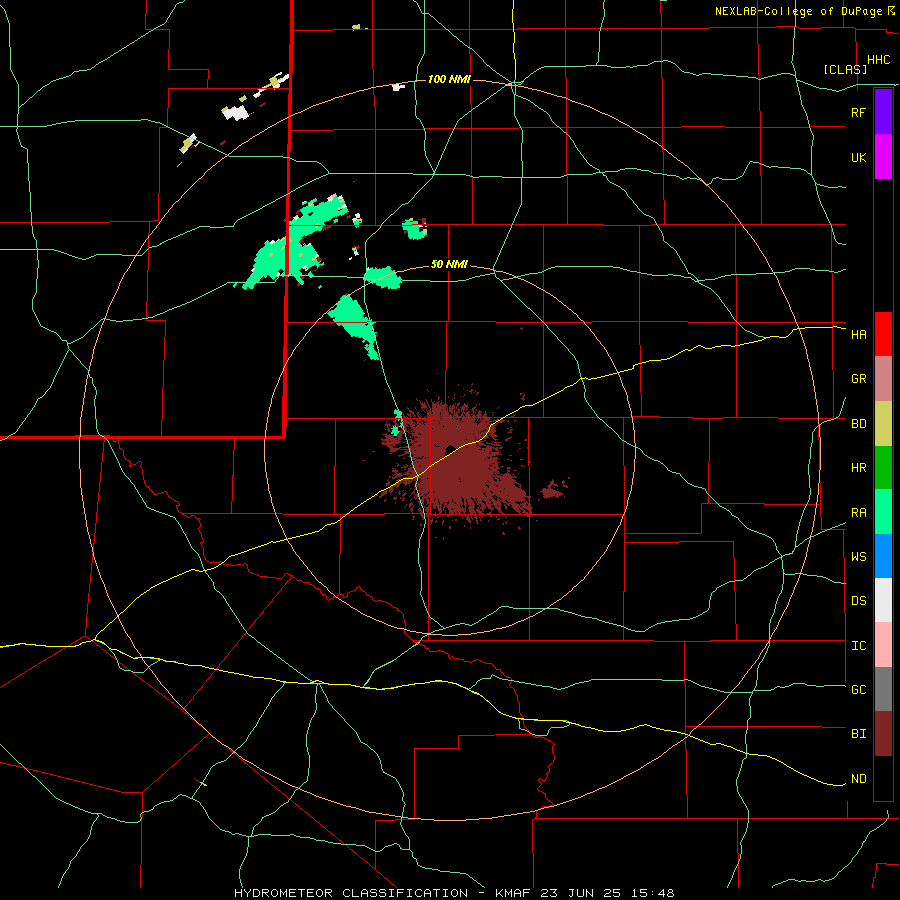Click the WS legend label

tap(858, 557)
